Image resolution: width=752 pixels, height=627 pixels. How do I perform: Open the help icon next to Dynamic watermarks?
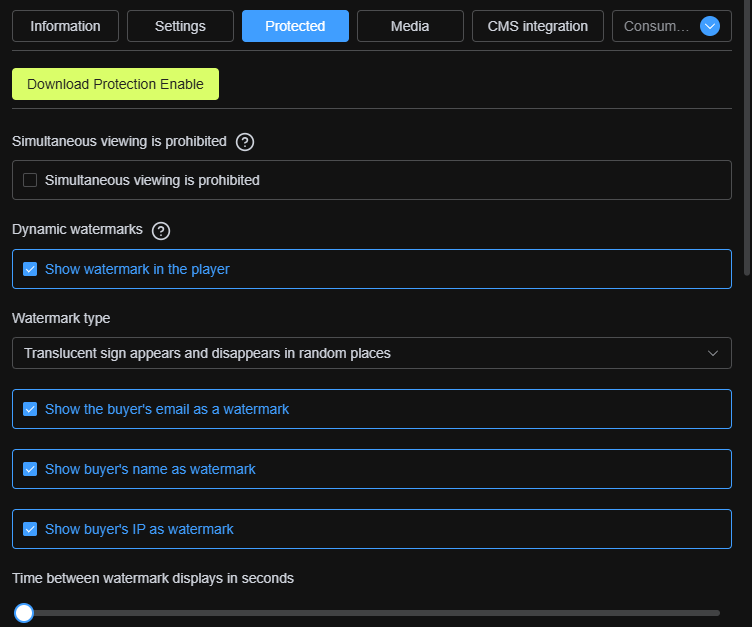click(x=161, y=231)
